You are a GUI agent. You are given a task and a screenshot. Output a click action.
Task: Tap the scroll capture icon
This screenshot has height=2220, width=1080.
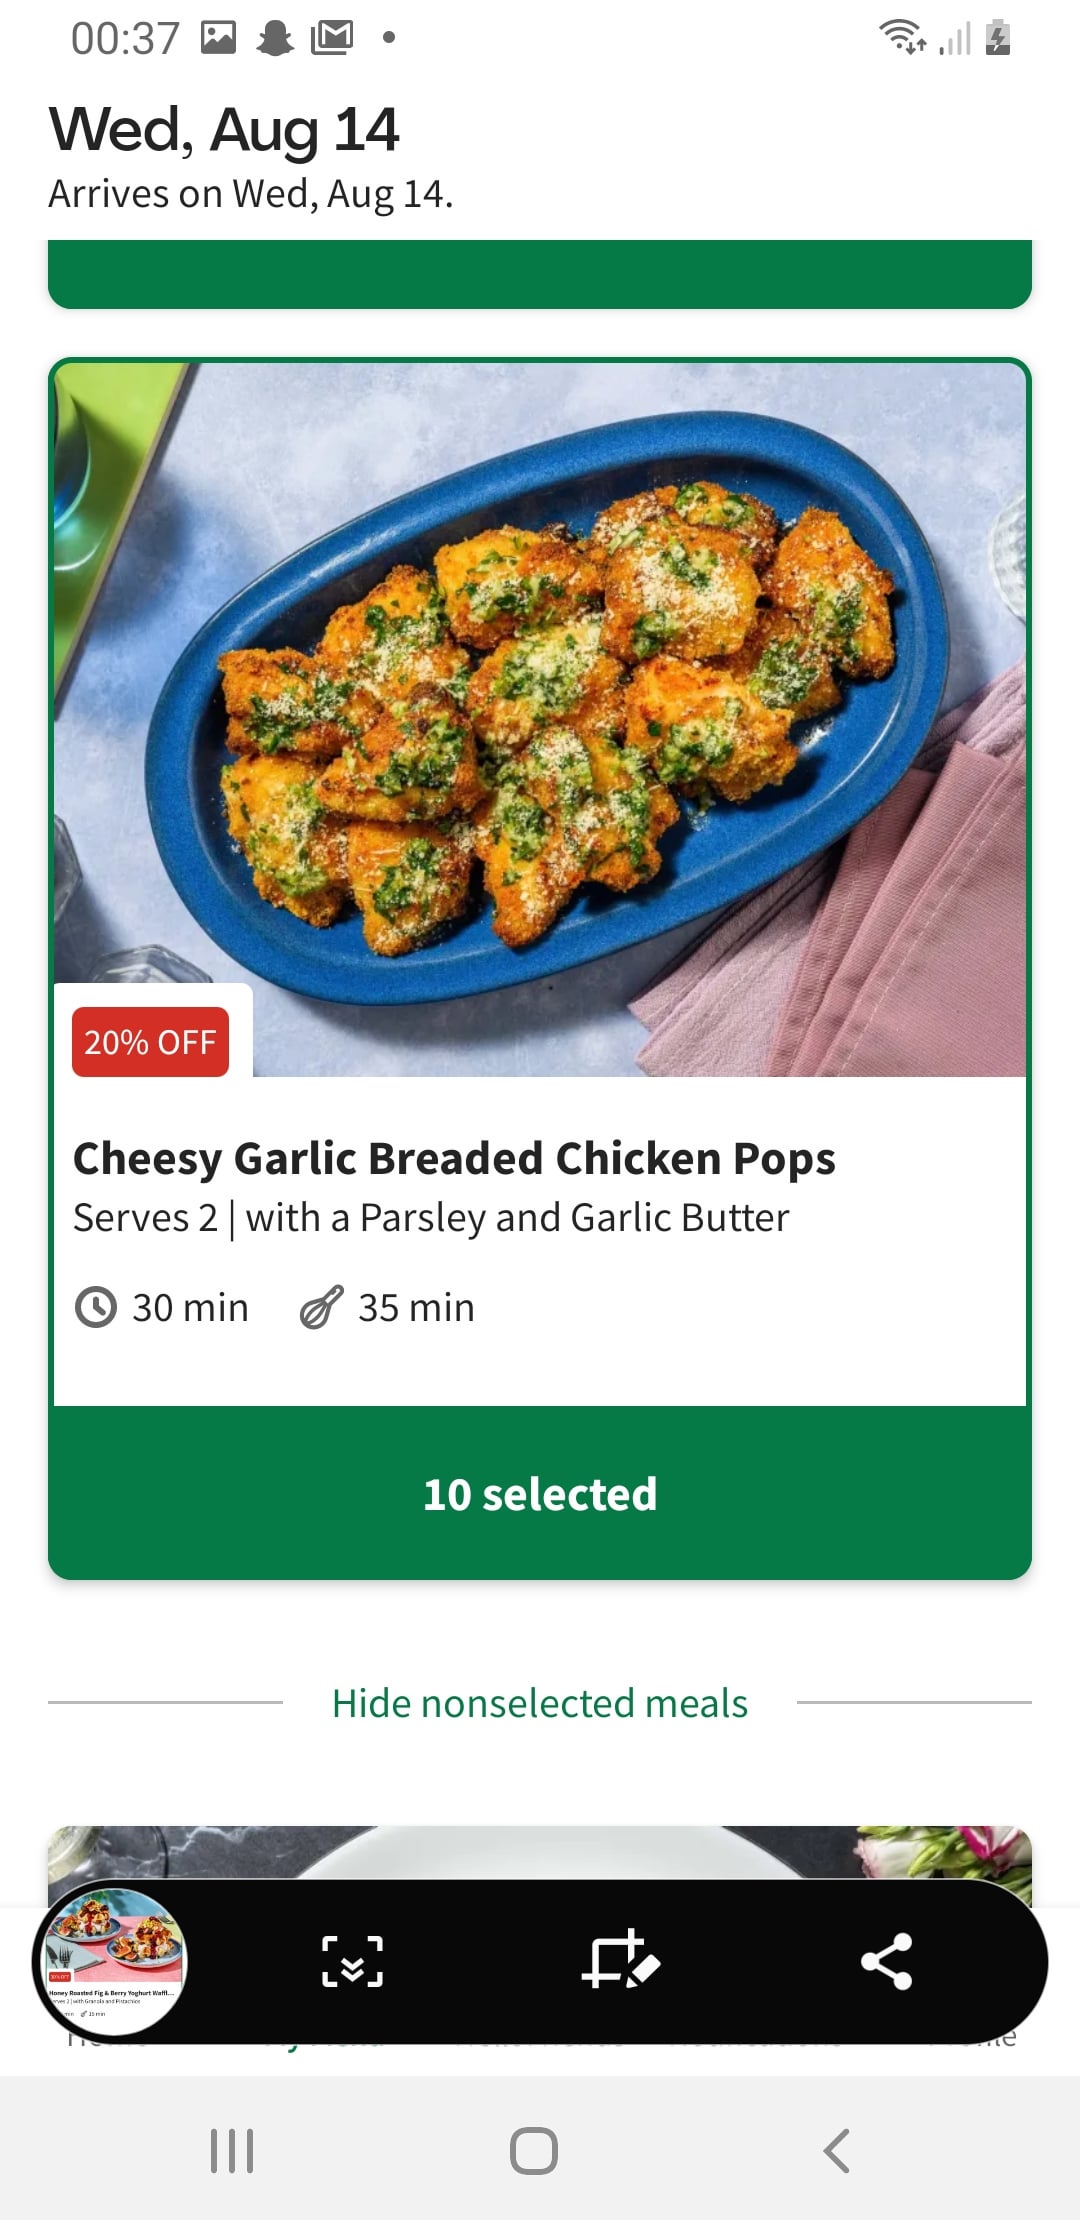[x=352, y=1961]
